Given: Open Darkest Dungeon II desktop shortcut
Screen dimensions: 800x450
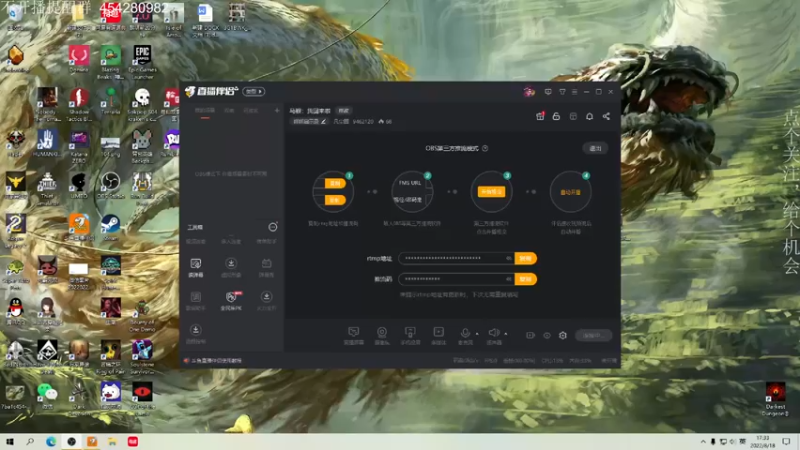Looking at the screenshot, I should point(775,398).
